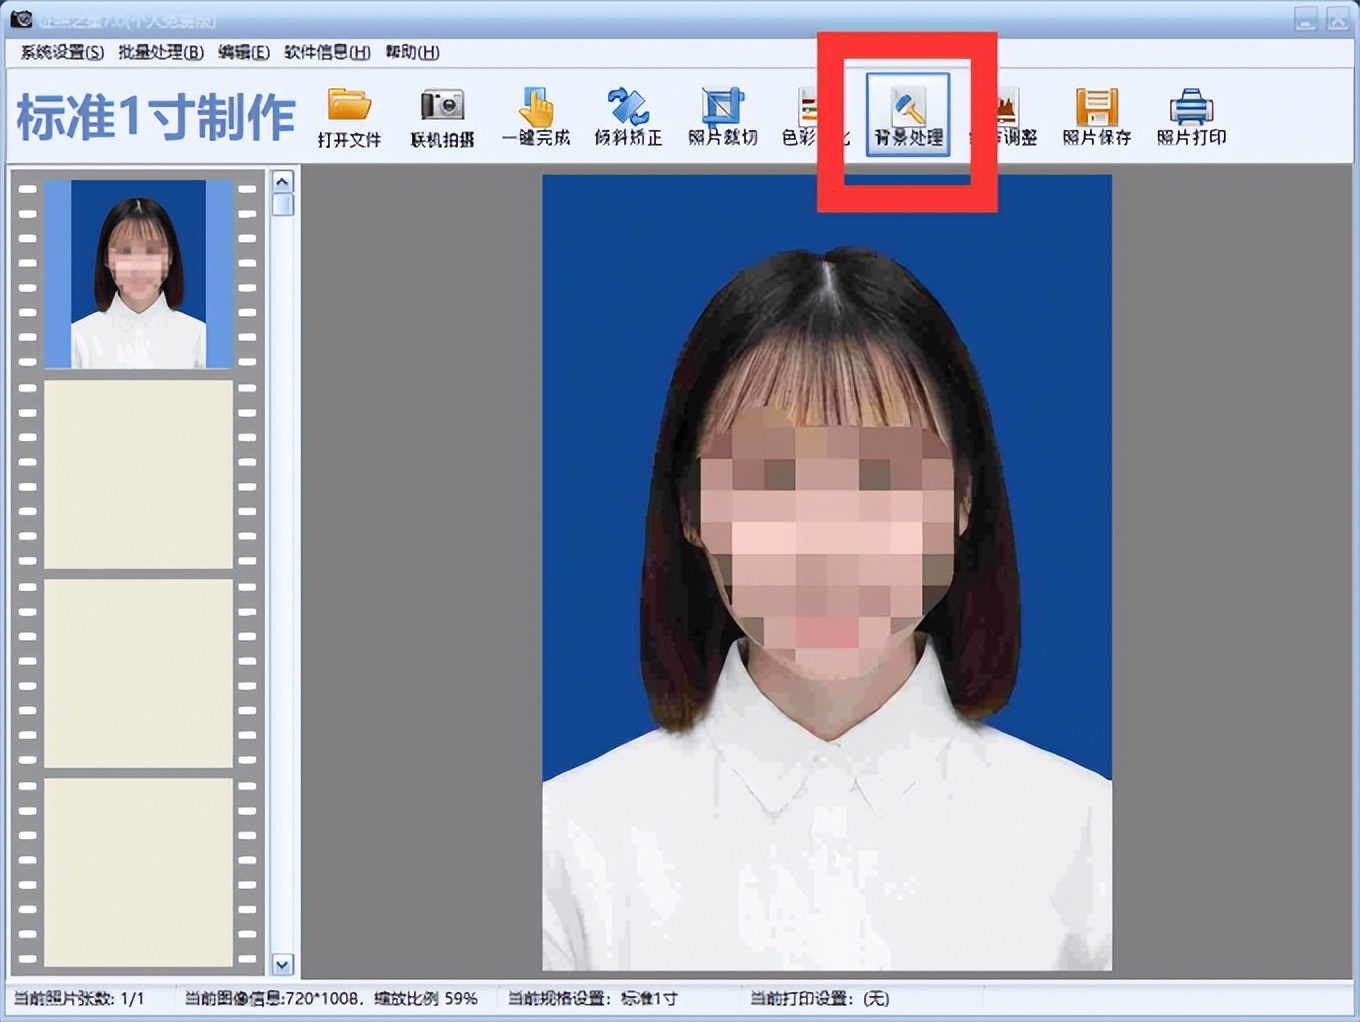Open 背景处理 background processing

tap(908, 116)
